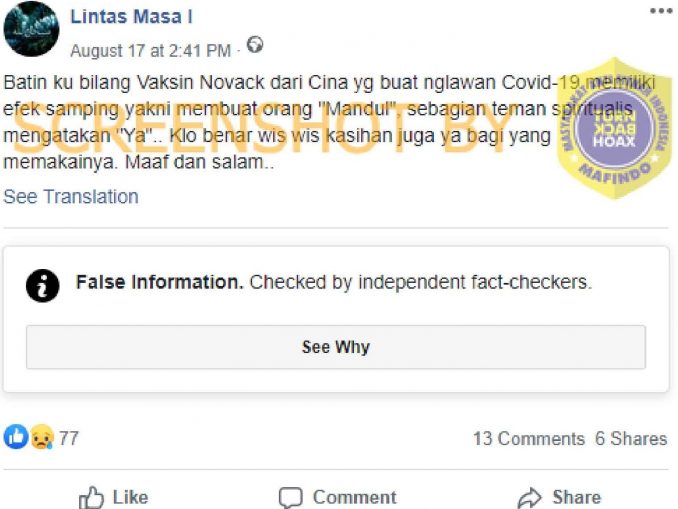
Task: Open the Lintas Masa I profile picture
Action: (x=31, y=29)
